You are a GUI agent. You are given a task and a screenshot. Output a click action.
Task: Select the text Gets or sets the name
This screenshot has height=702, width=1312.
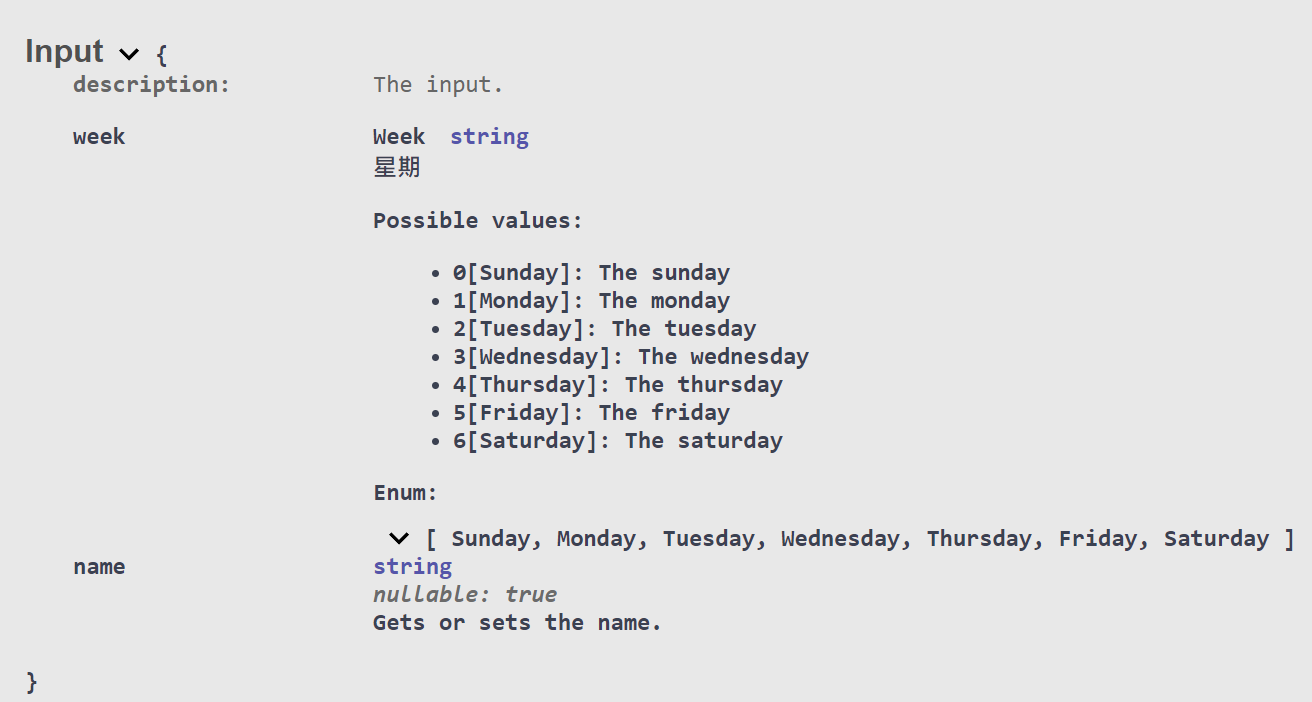tap(516, 622)
